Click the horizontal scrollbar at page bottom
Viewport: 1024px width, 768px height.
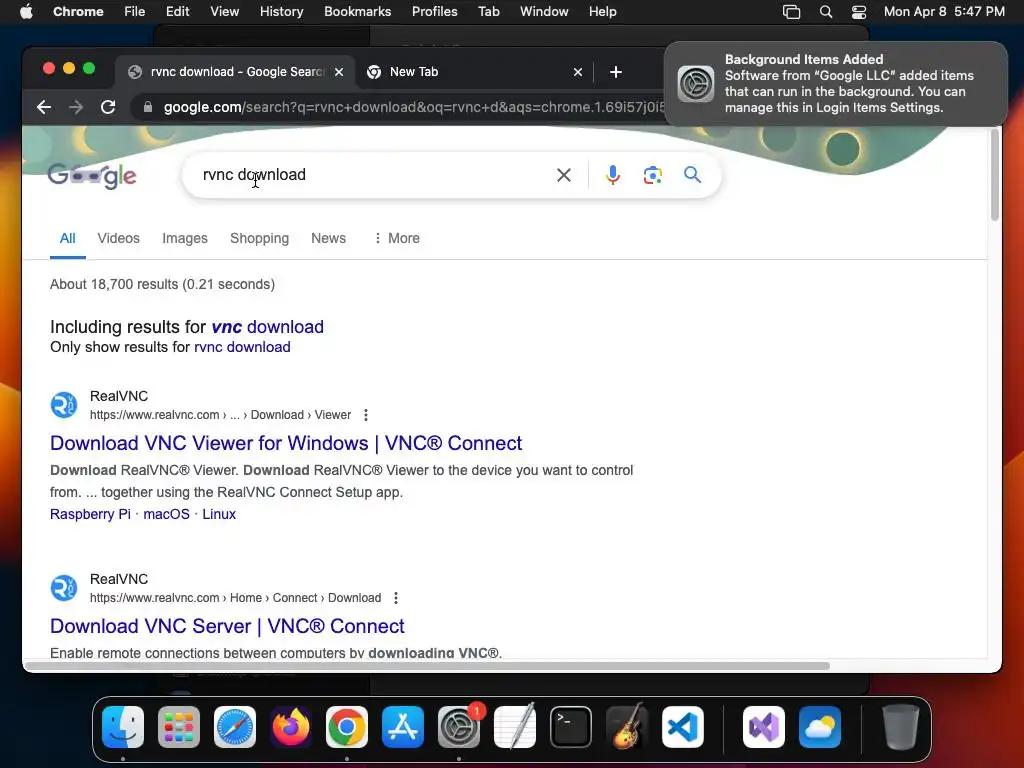pos(427,666)
